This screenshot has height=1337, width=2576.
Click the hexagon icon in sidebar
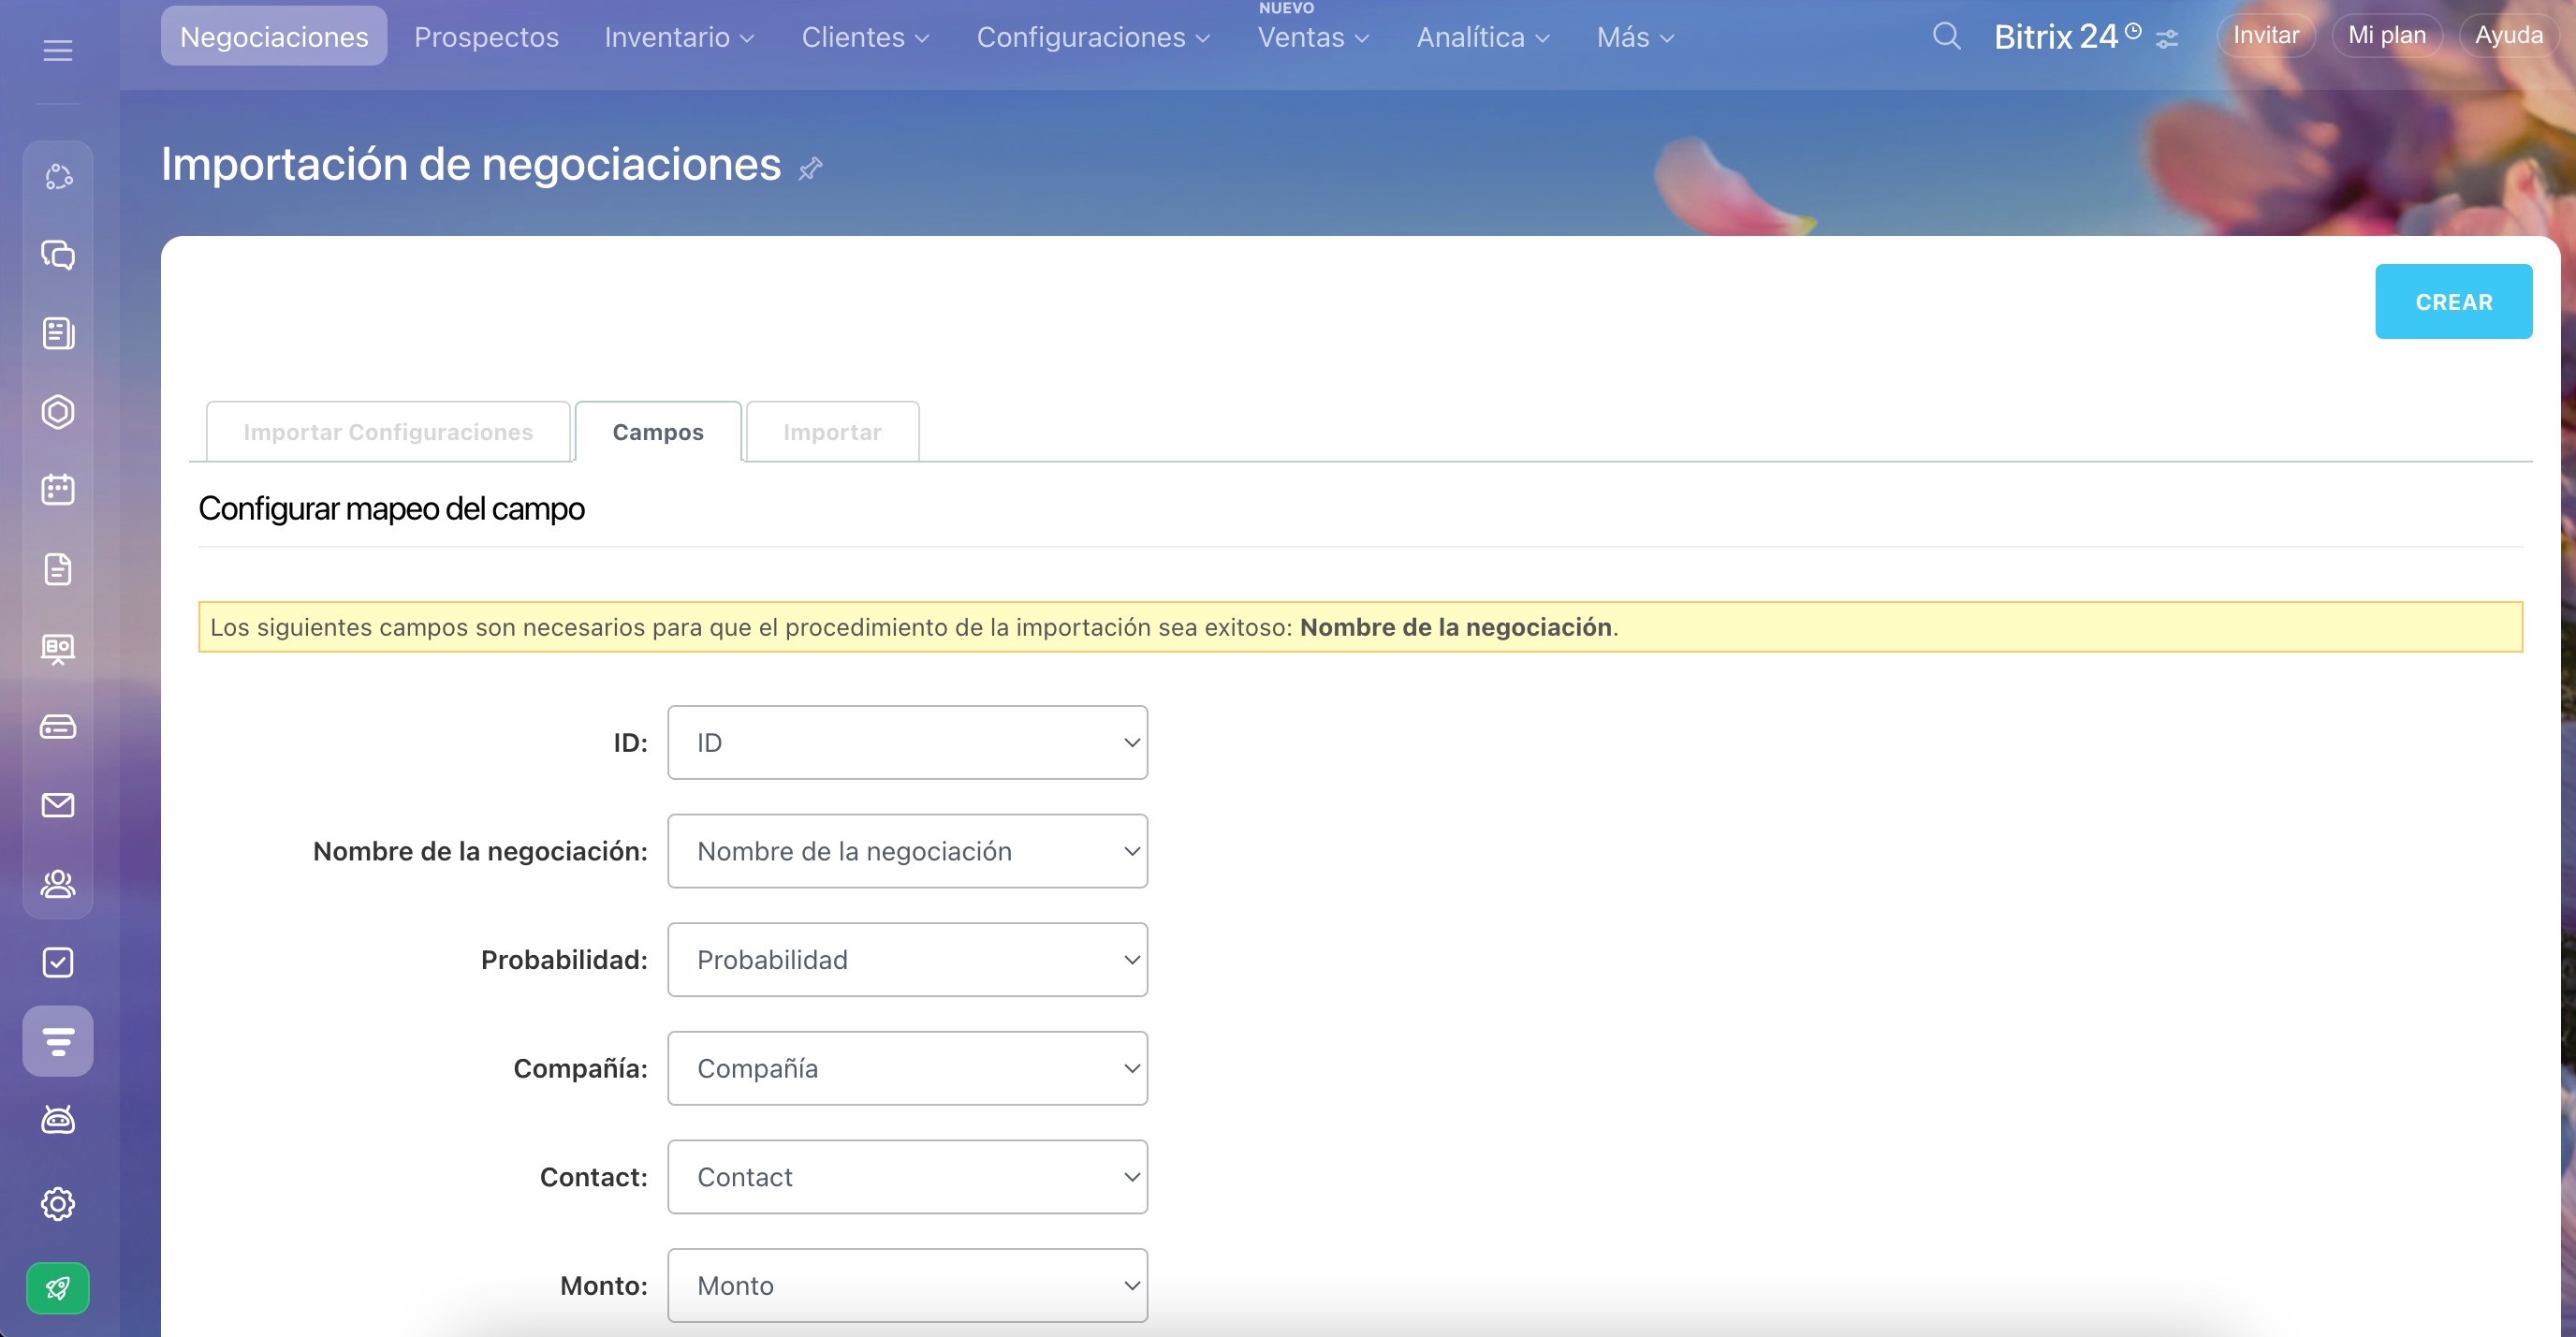pos(58,412)
